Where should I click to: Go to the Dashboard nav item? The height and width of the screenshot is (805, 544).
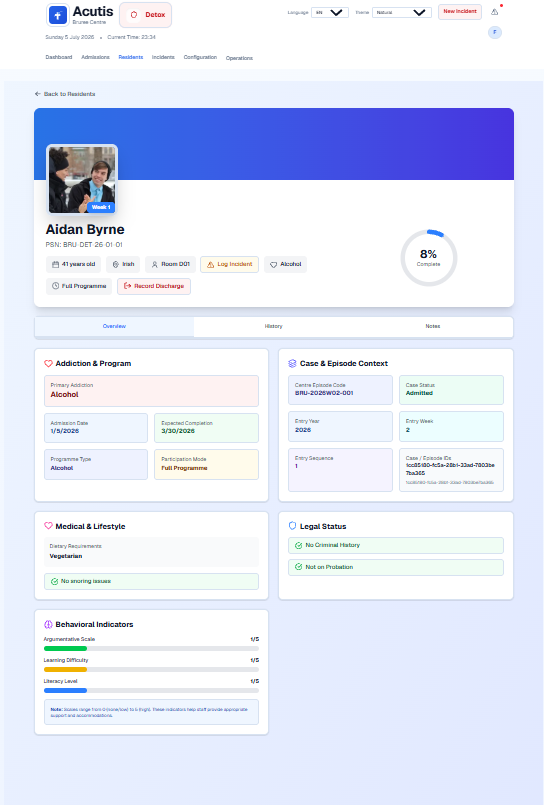[x=59, y=57]
